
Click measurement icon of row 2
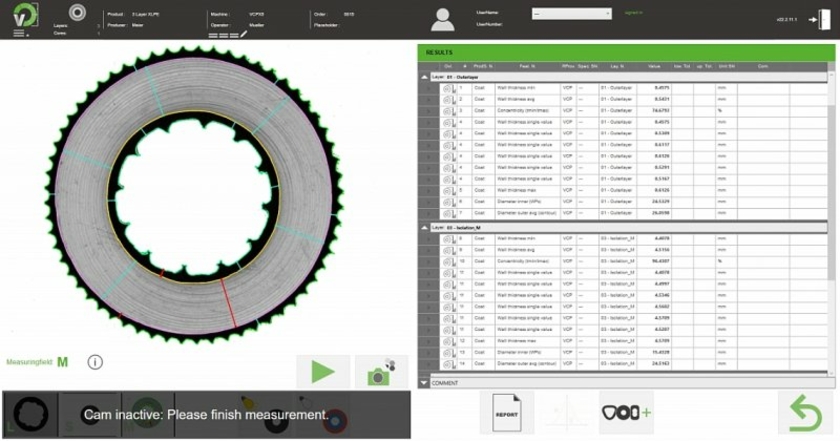coord(449,100)
